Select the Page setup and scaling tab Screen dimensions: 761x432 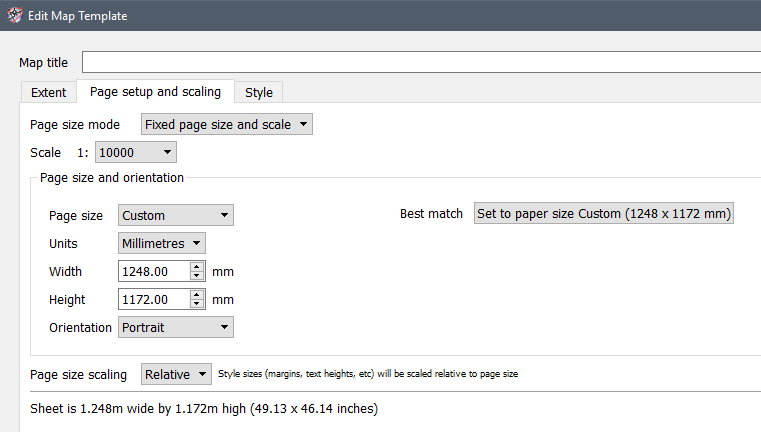155,92
